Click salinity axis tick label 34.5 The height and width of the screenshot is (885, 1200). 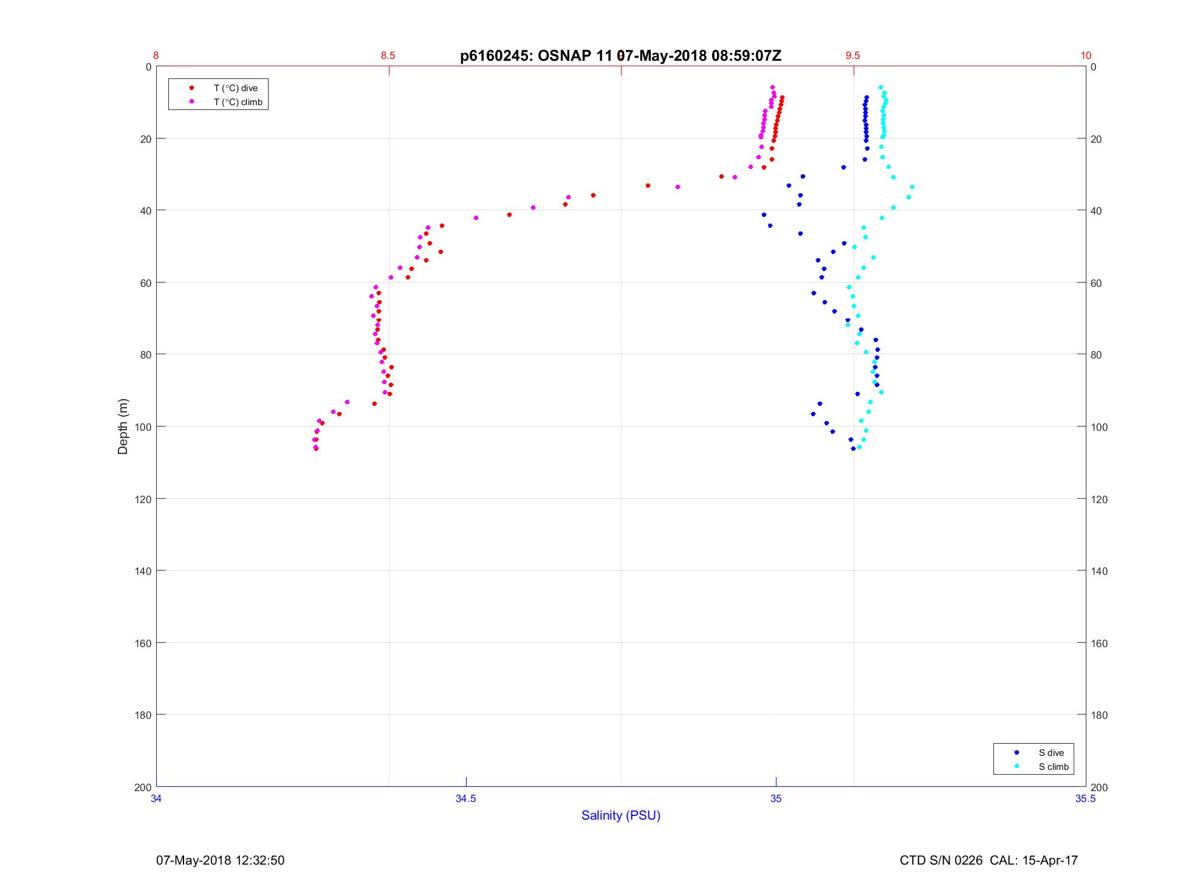coord(466,798)
